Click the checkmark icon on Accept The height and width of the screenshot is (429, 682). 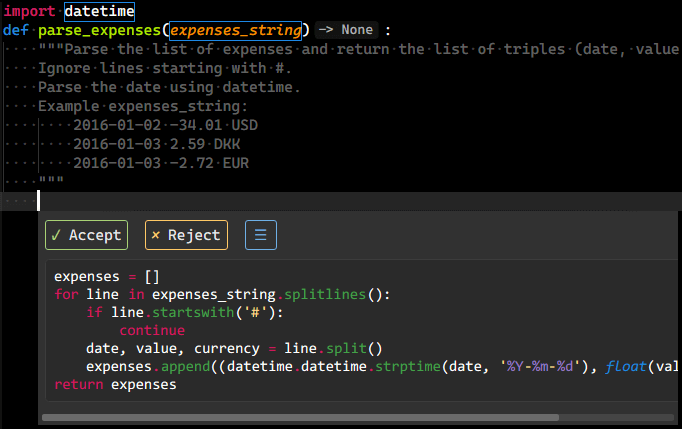point(56,235)
